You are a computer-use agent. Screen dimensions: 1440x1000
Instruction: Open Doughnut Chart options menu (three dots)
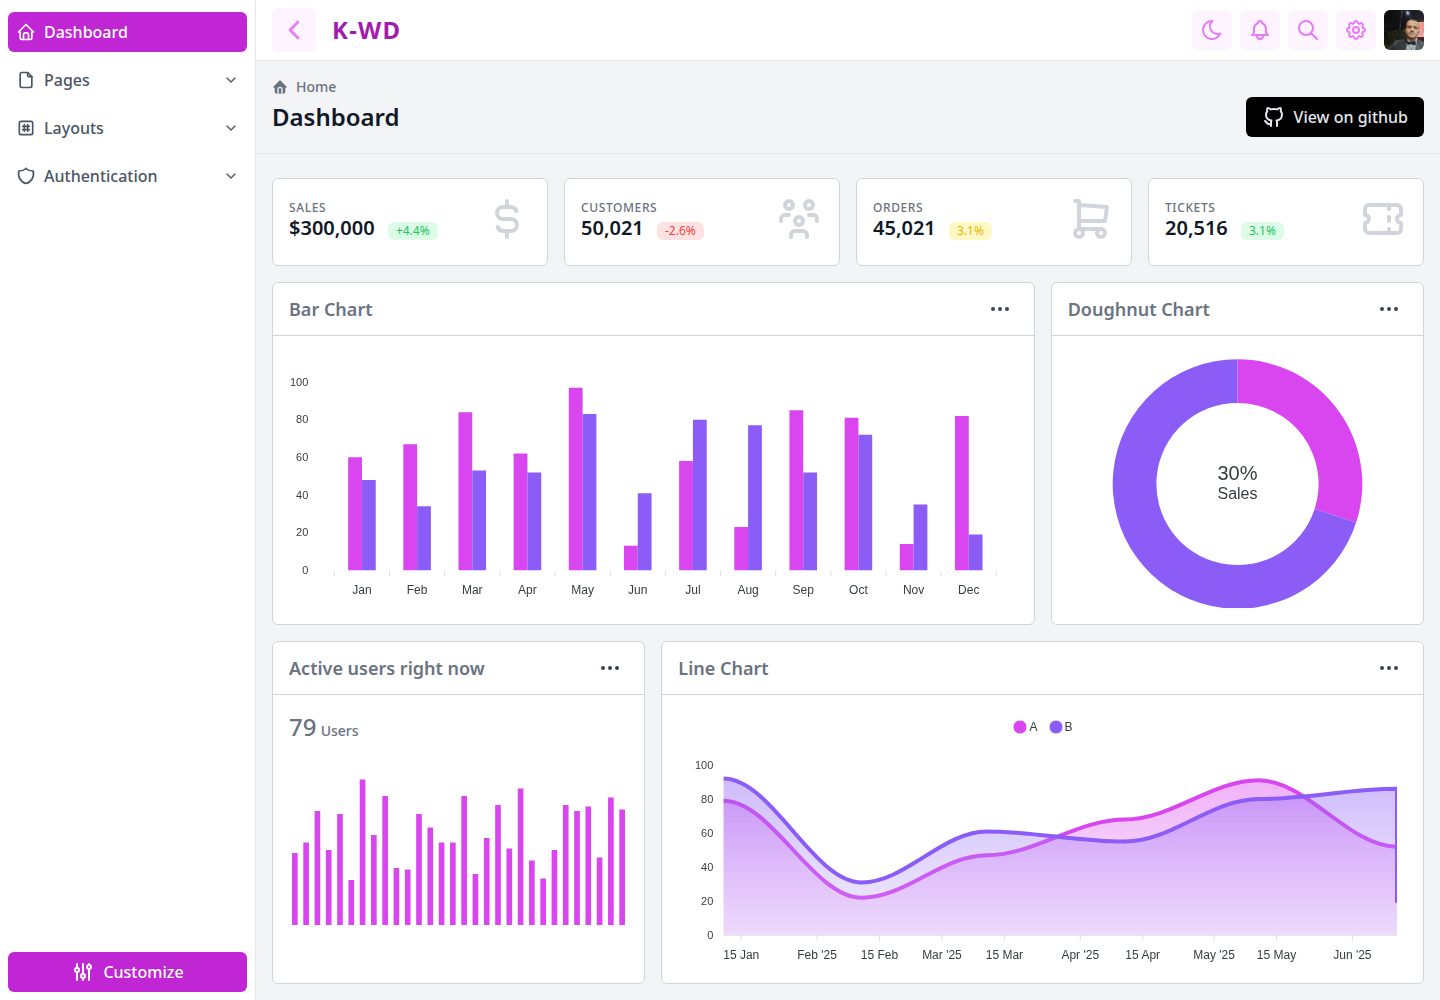(1389, 309)
